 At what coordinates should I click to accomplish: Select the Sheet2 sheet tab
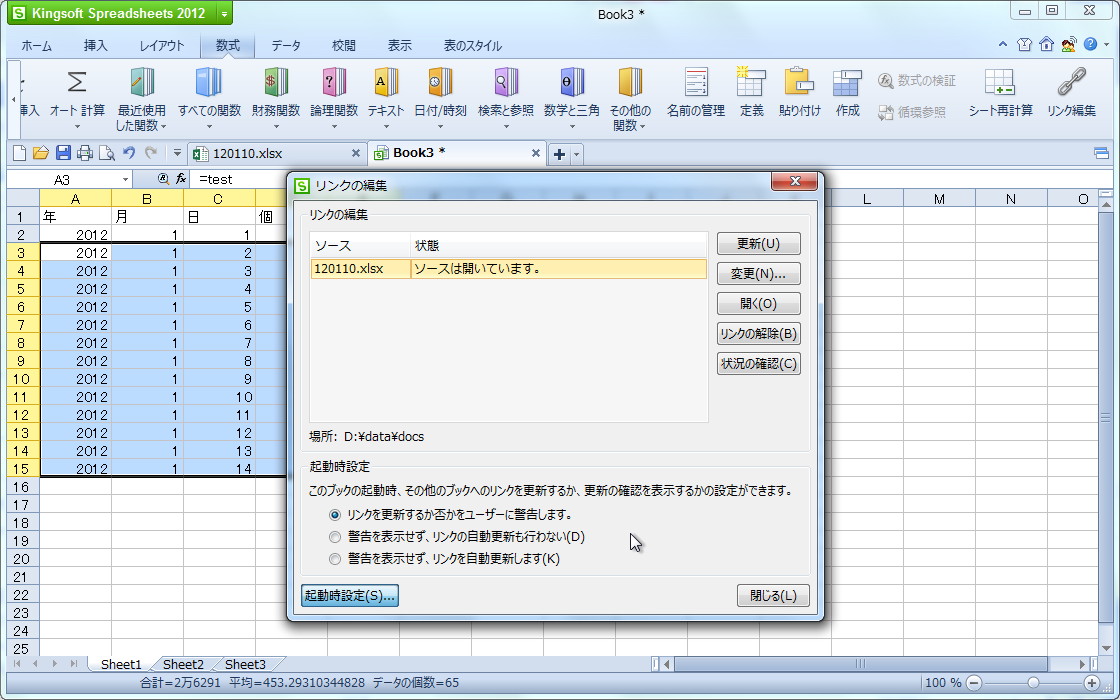[x=183, y=664]
